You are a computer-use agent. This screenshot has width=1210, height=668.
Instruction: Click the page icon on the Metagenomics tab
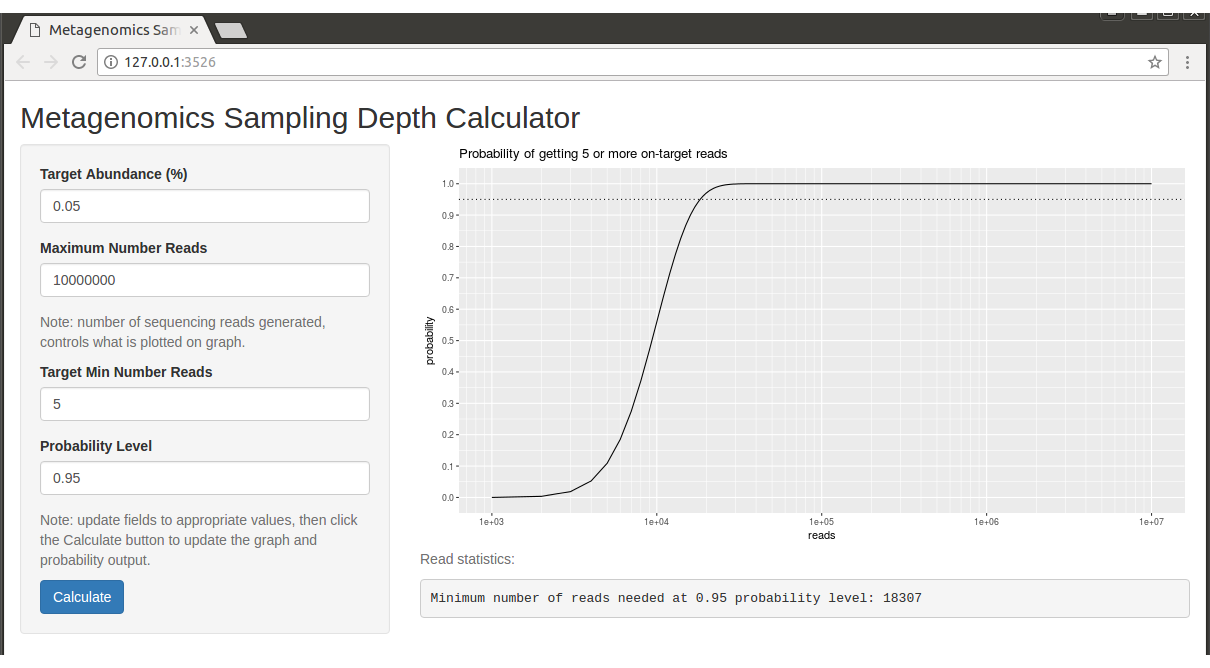[35, 30]
